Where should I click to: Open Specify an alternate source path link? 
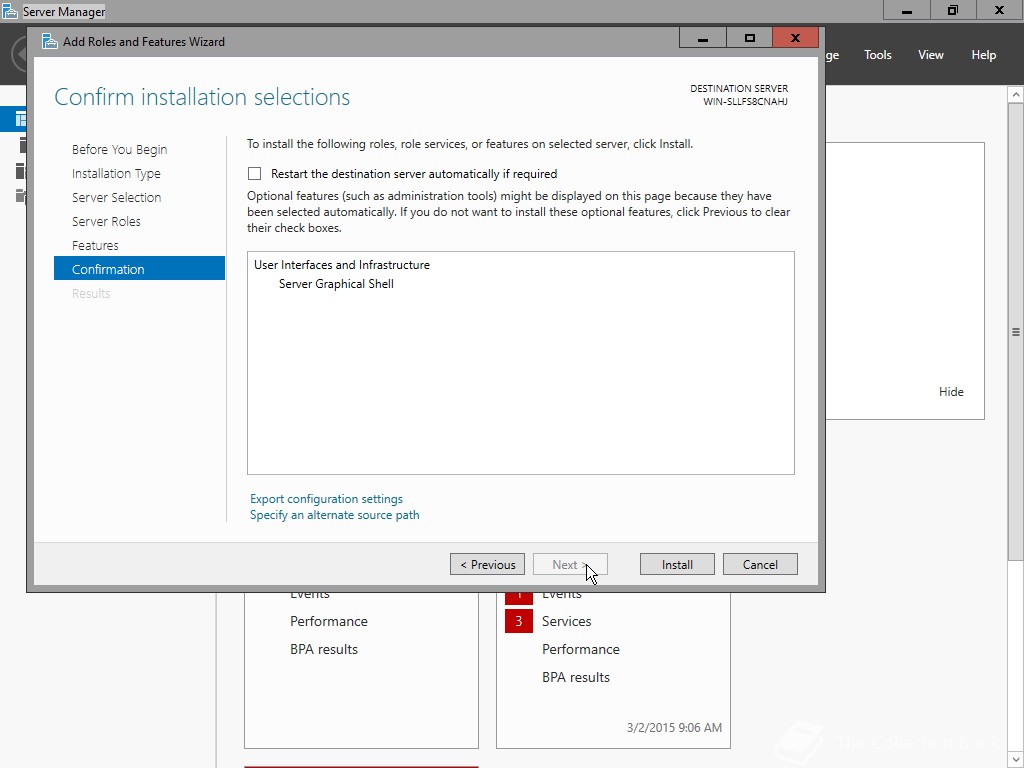tap(334, 515)
